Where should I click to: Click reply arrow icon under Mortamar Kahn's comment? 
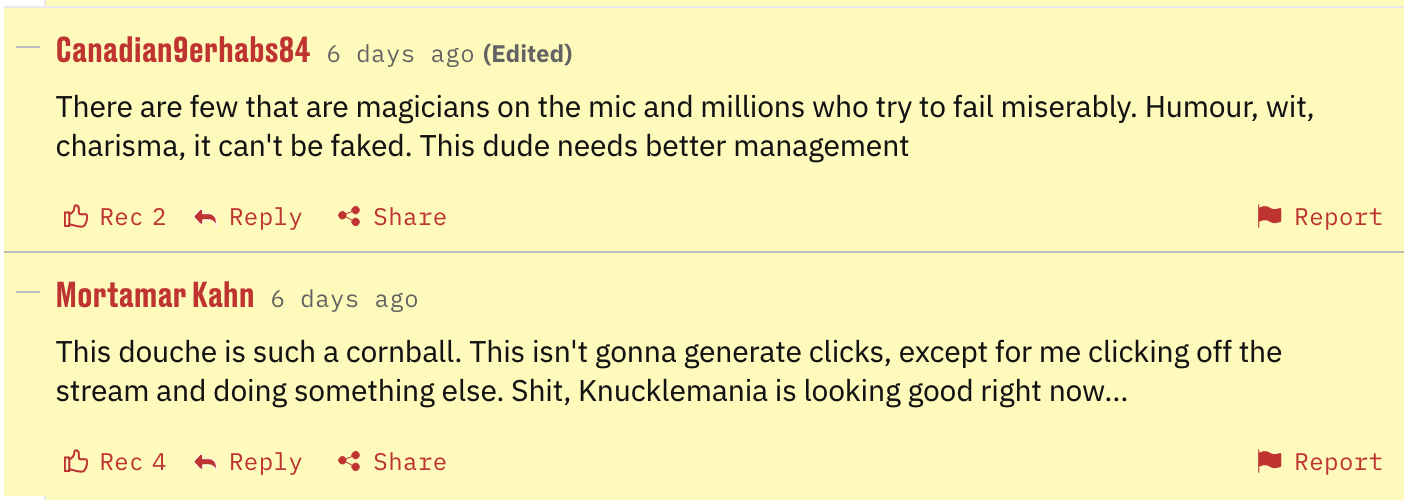206,462
